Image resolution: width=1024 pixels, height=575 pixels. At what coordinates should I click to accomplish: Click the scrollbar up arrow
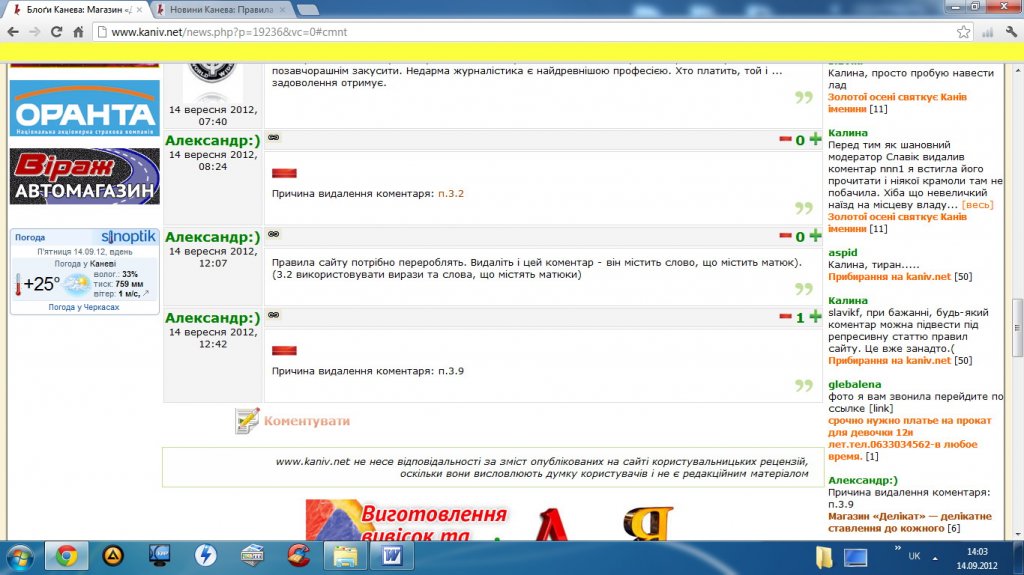click(x=1017, y=69)
